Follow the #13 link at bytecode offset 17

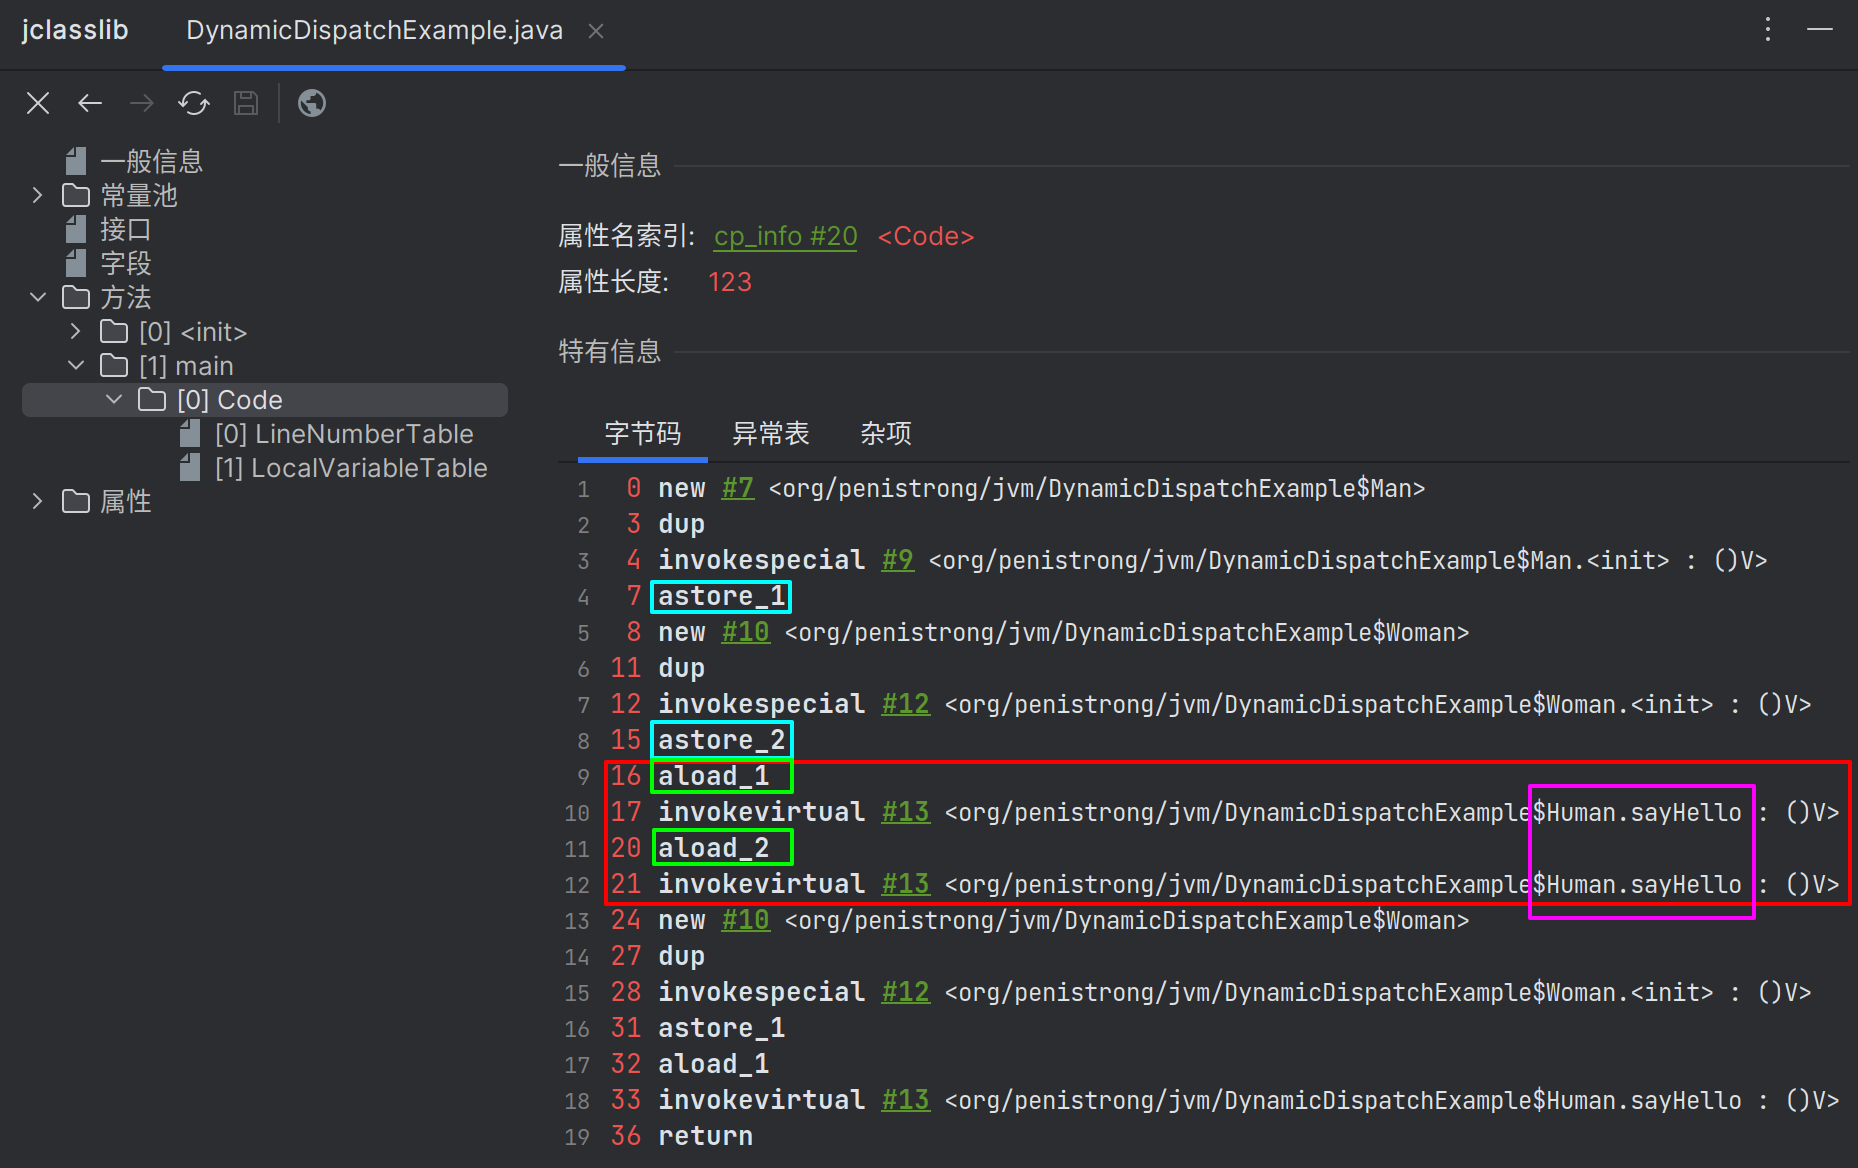pos(906,812)
